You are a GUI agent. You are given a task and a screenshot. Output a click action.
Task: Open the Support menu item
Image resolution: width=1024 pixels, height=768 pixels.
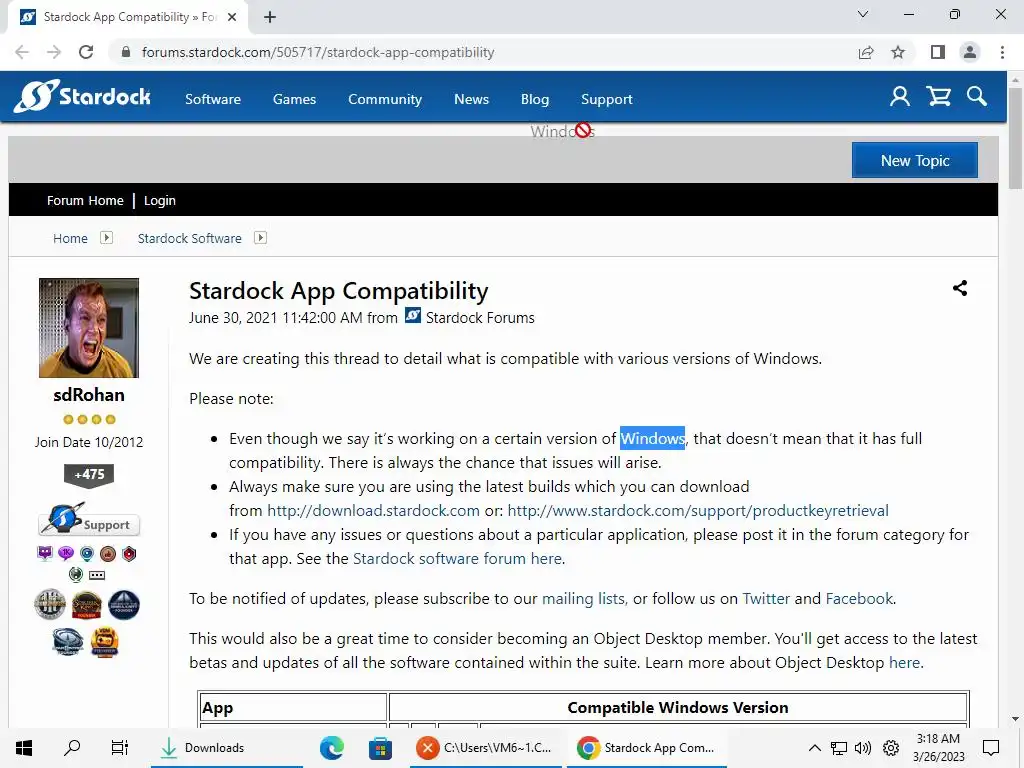coord(607,99)
